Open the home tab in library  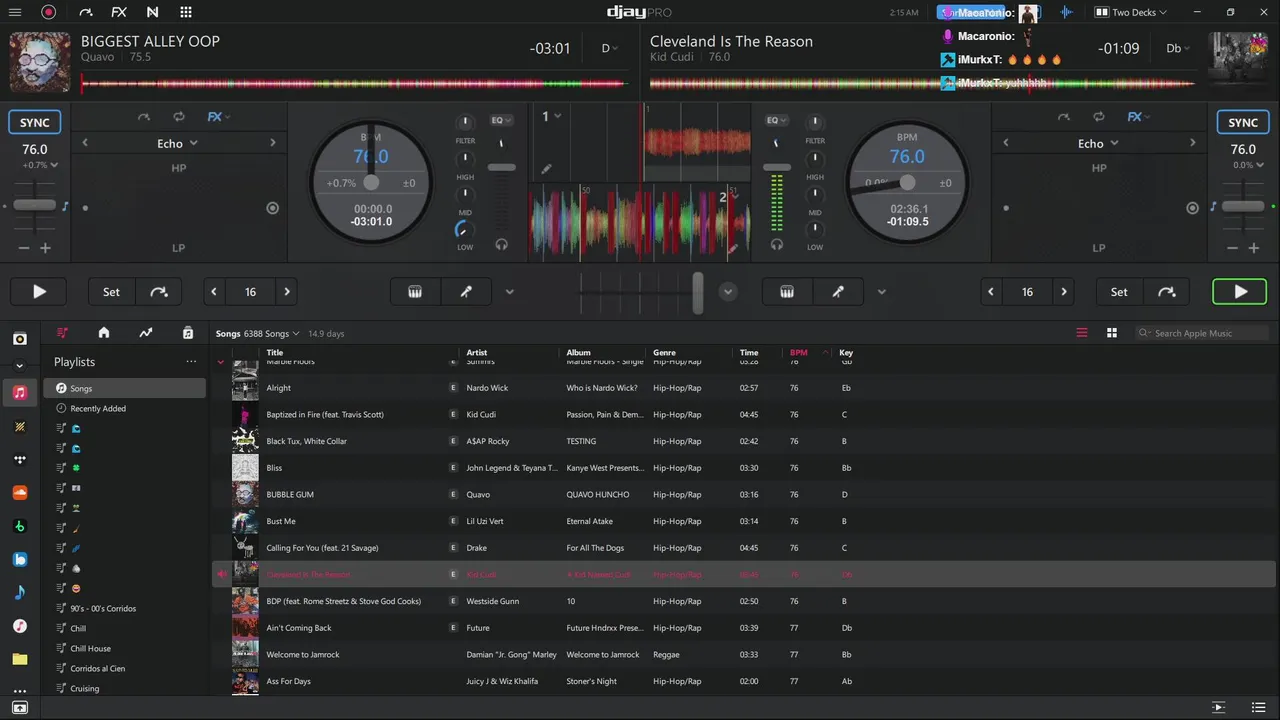click(104, 333)
